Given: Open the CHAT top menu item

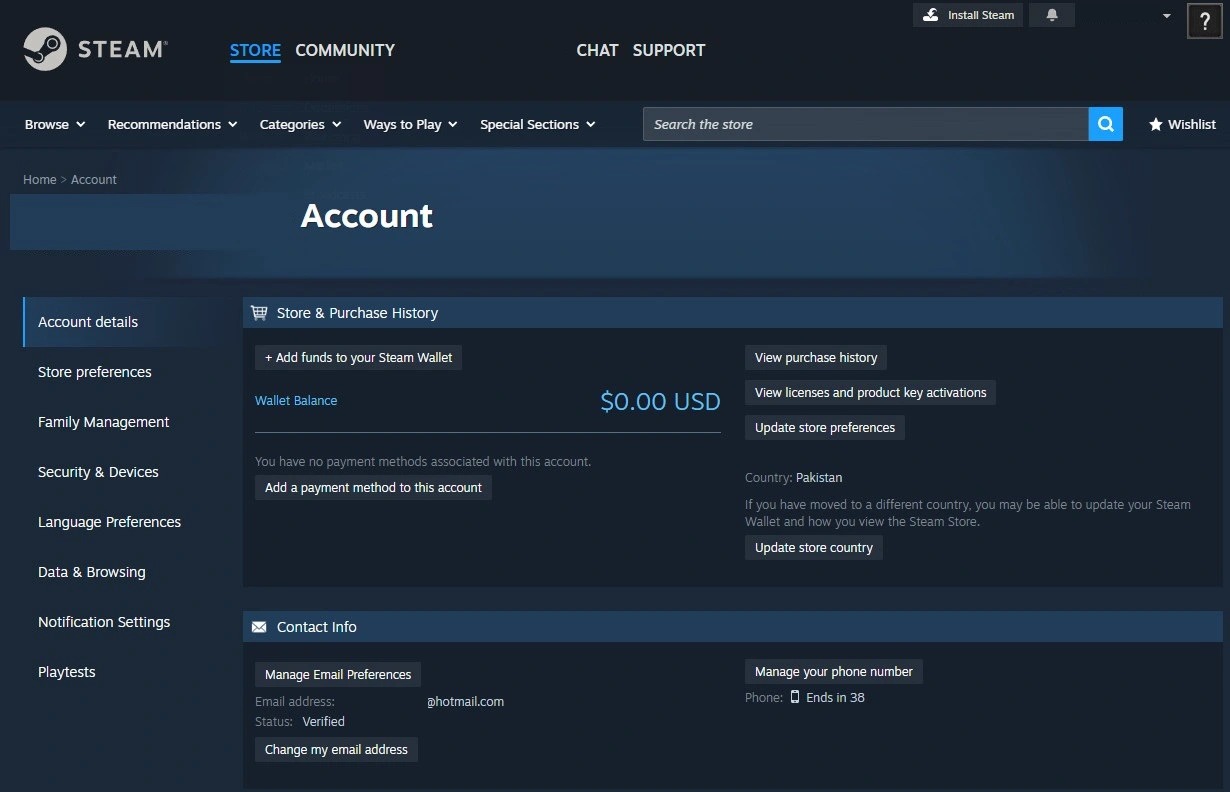Looking at the screenshot, I should pos(597,50).
